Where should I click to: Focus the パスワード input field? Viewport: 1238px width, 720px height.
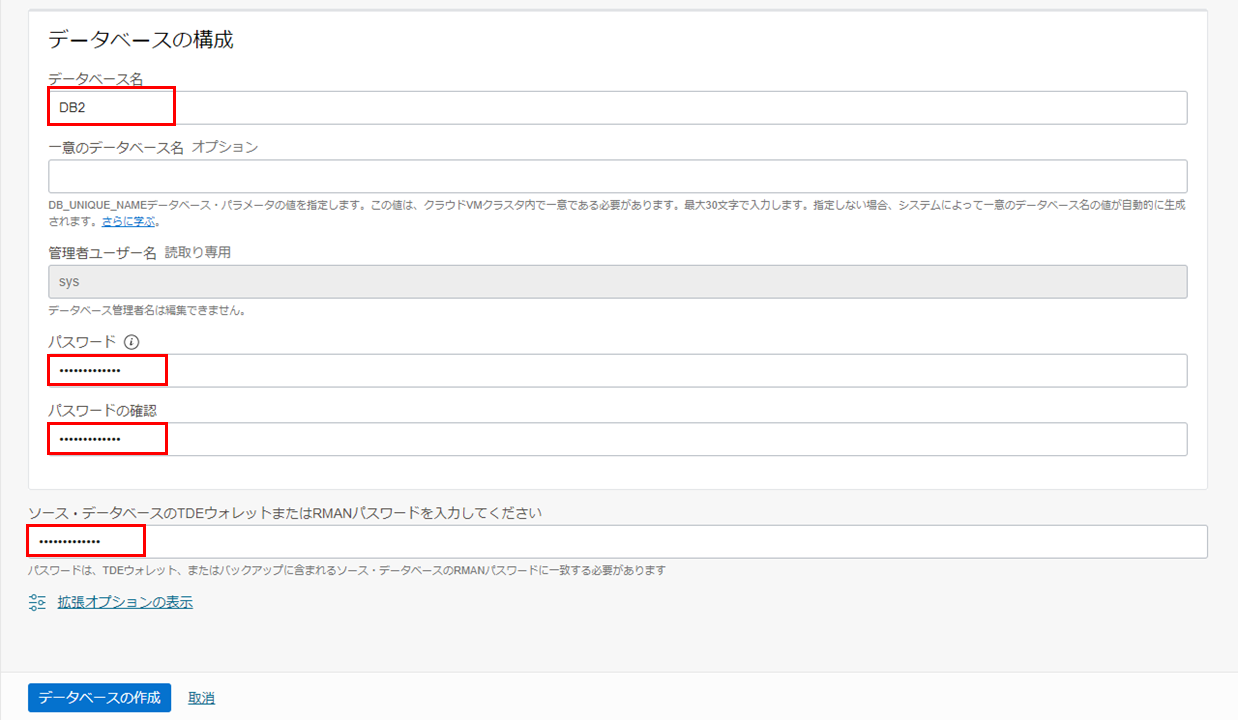point(617,370)
